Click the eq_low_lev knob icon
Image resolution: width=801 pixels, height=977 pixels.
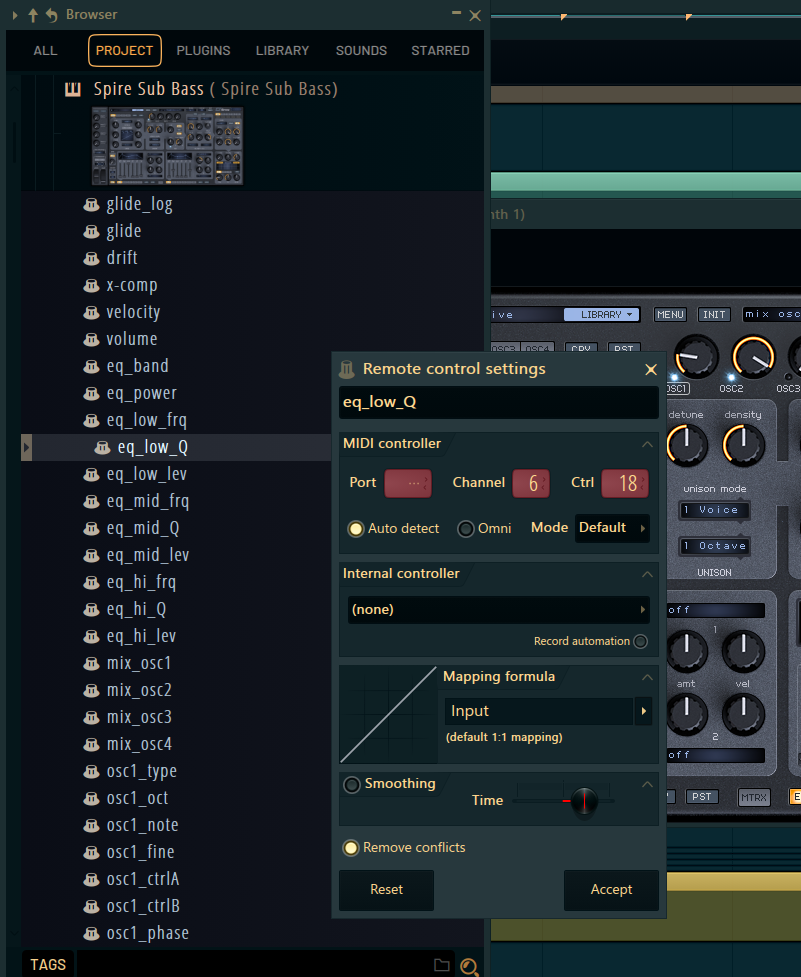92,474
